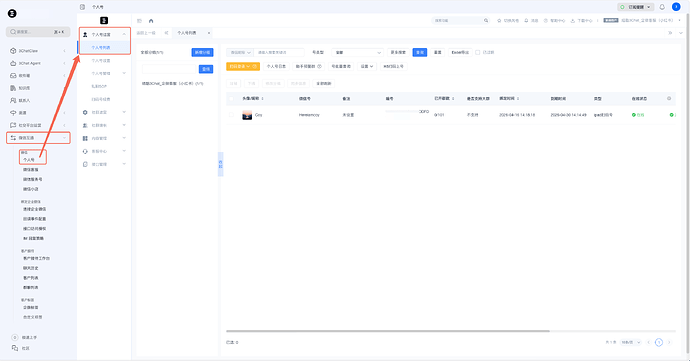The width and height of the screenshot is (690, 361).
Task: Open the contacts person icon item
Action: pos(13,100)
